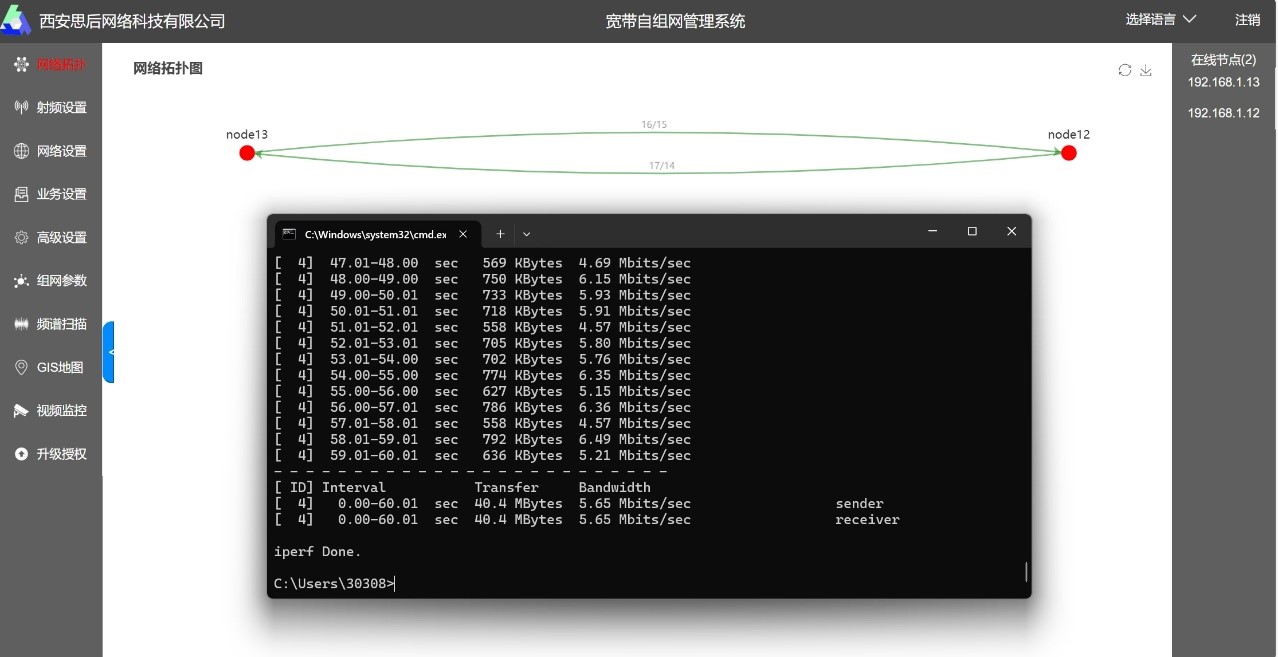Expand the cmd tab list dropdown arrow
This screenshot has width=1278, height=657.
(527, 234)
